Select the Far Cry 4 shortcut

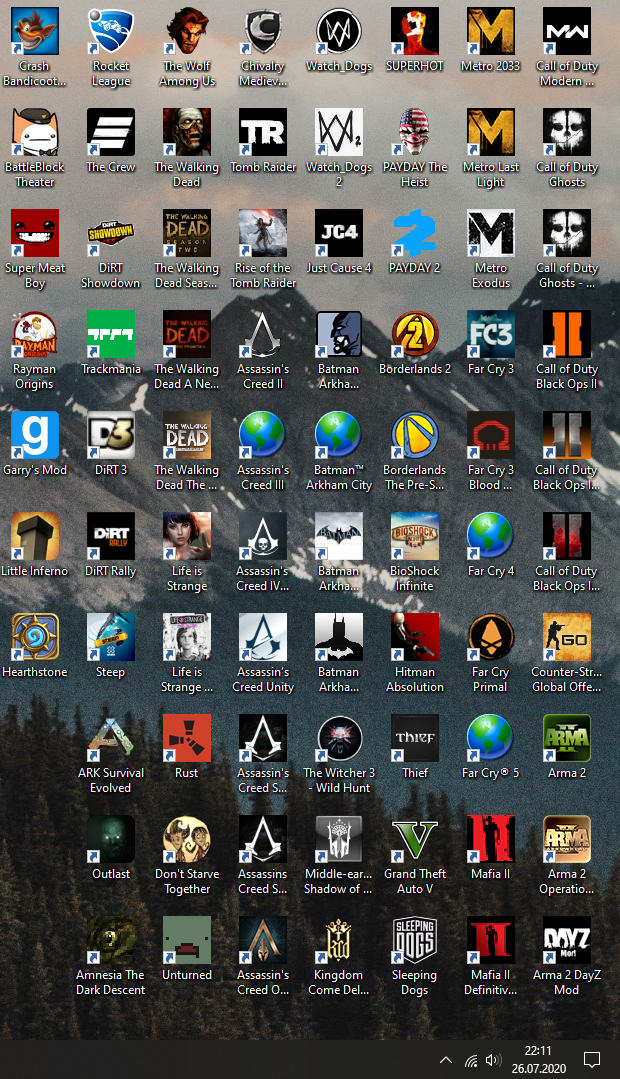491,537
